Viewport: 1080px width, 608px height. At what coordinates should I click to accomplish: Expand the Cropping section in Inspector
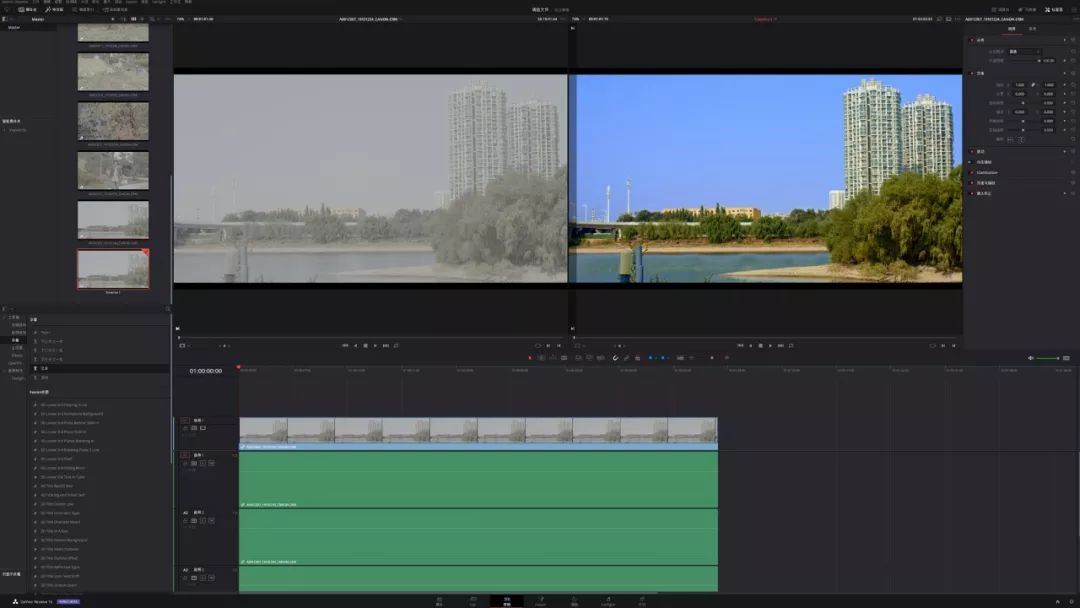coord(981,151)
